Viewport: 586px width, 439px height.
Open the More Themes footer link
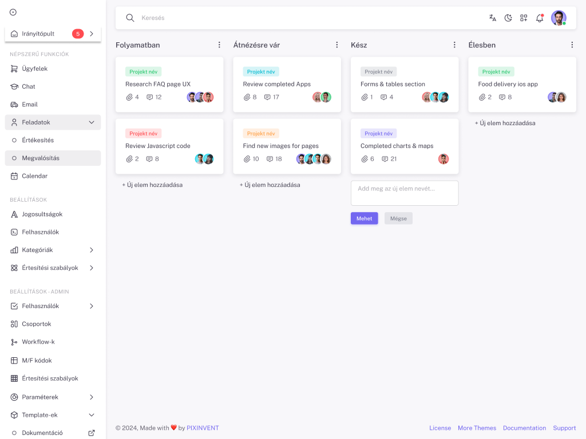click(x=477, y=428)
